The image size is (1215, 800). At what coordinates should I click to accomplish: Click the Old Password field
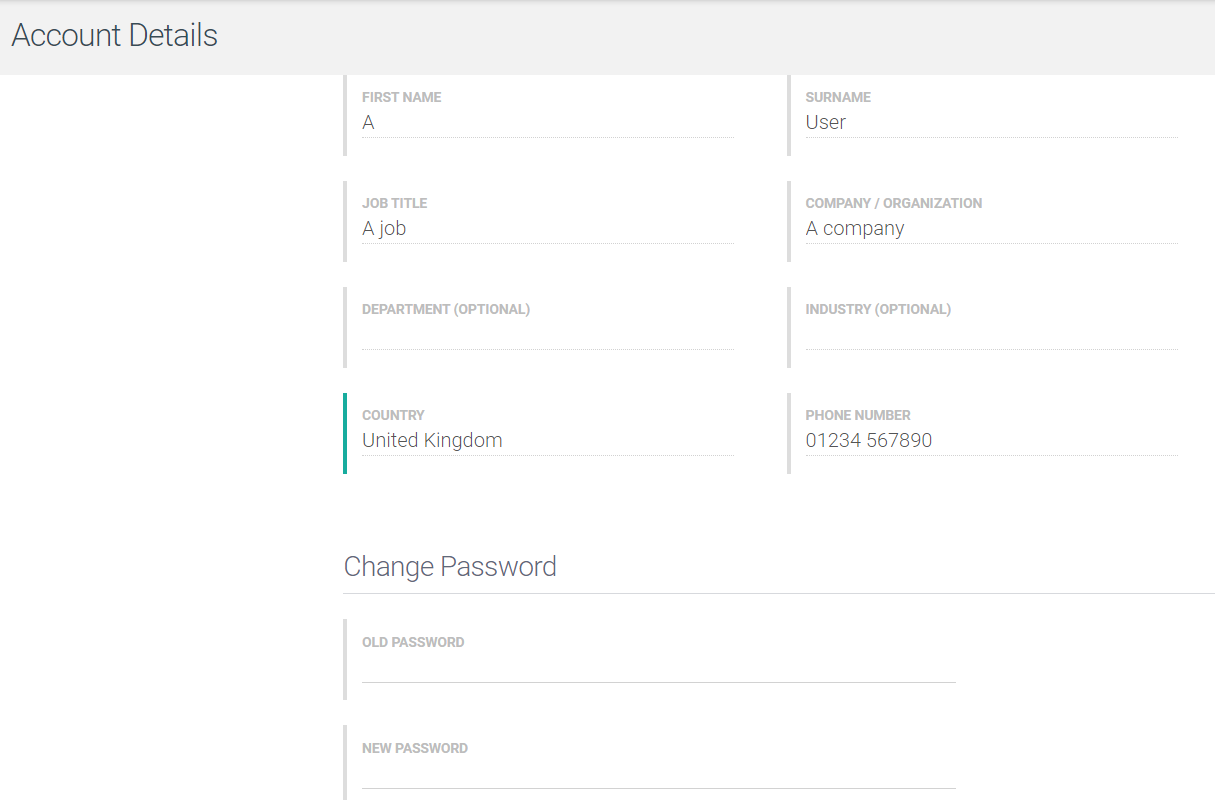[x=658, y=672]
